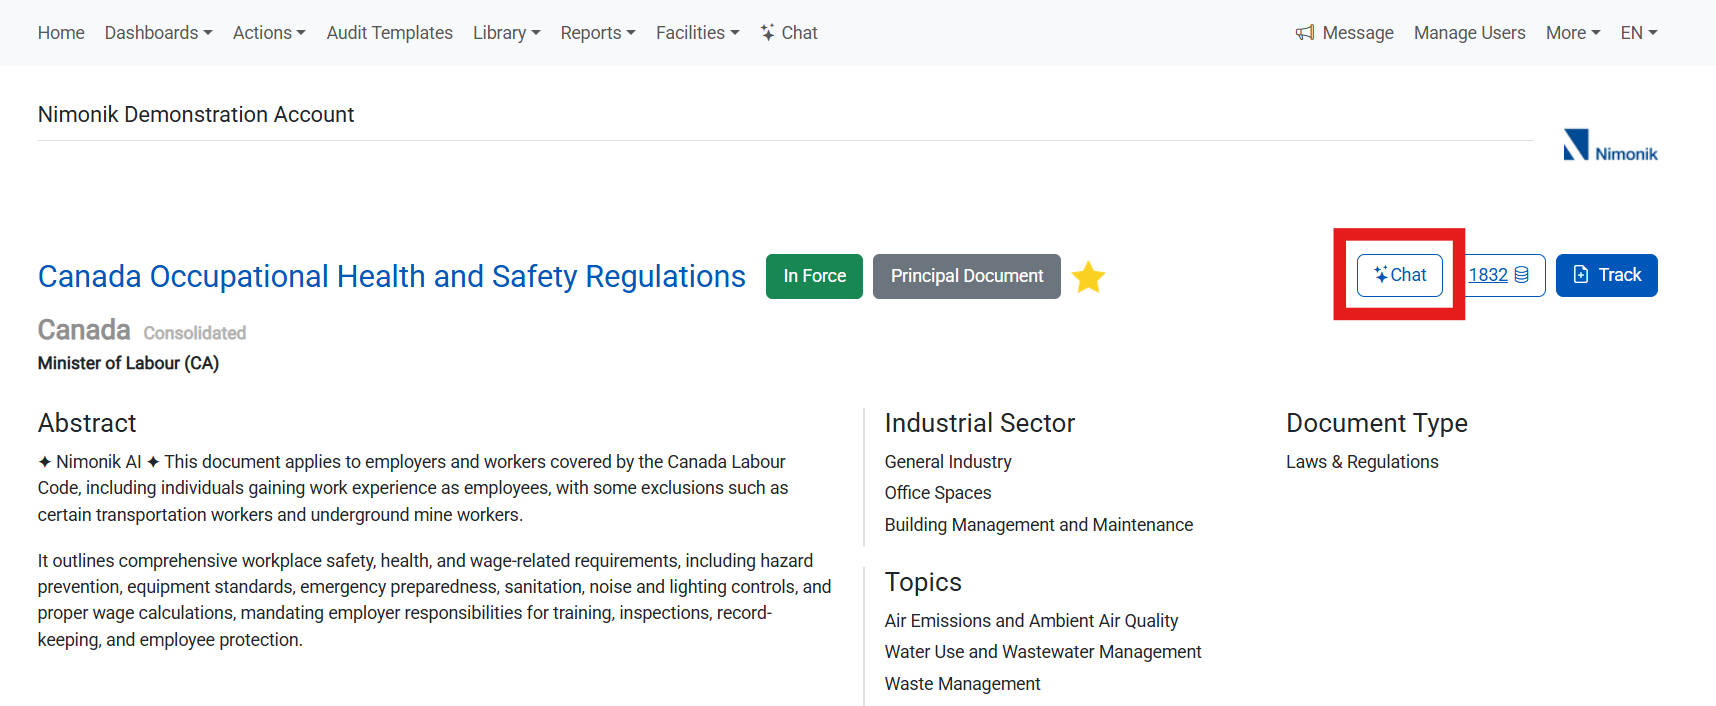1716x706 pixels.
Task: Click the Nimonik logo
Action: pyautogui.click(x=1610, y=146)
